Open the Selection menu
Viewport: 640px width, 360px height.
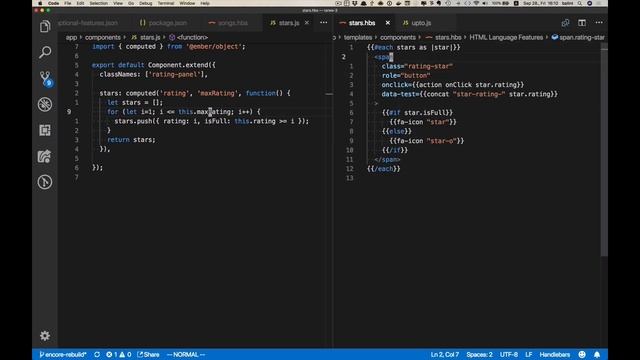99,3
